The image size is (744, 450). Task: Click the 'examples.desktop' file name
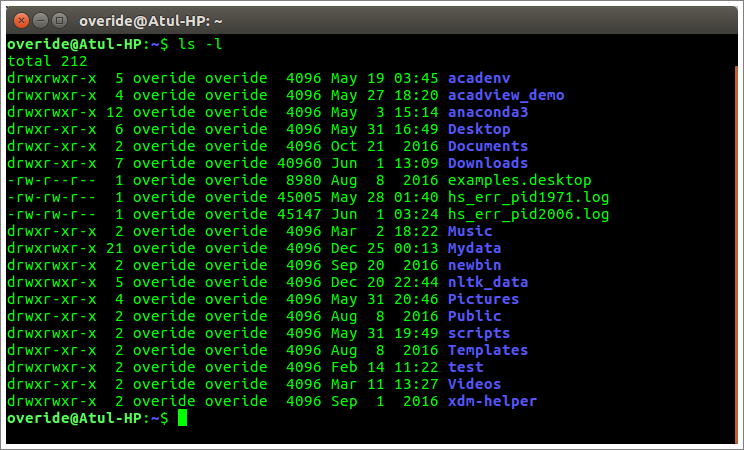point(520,180)
